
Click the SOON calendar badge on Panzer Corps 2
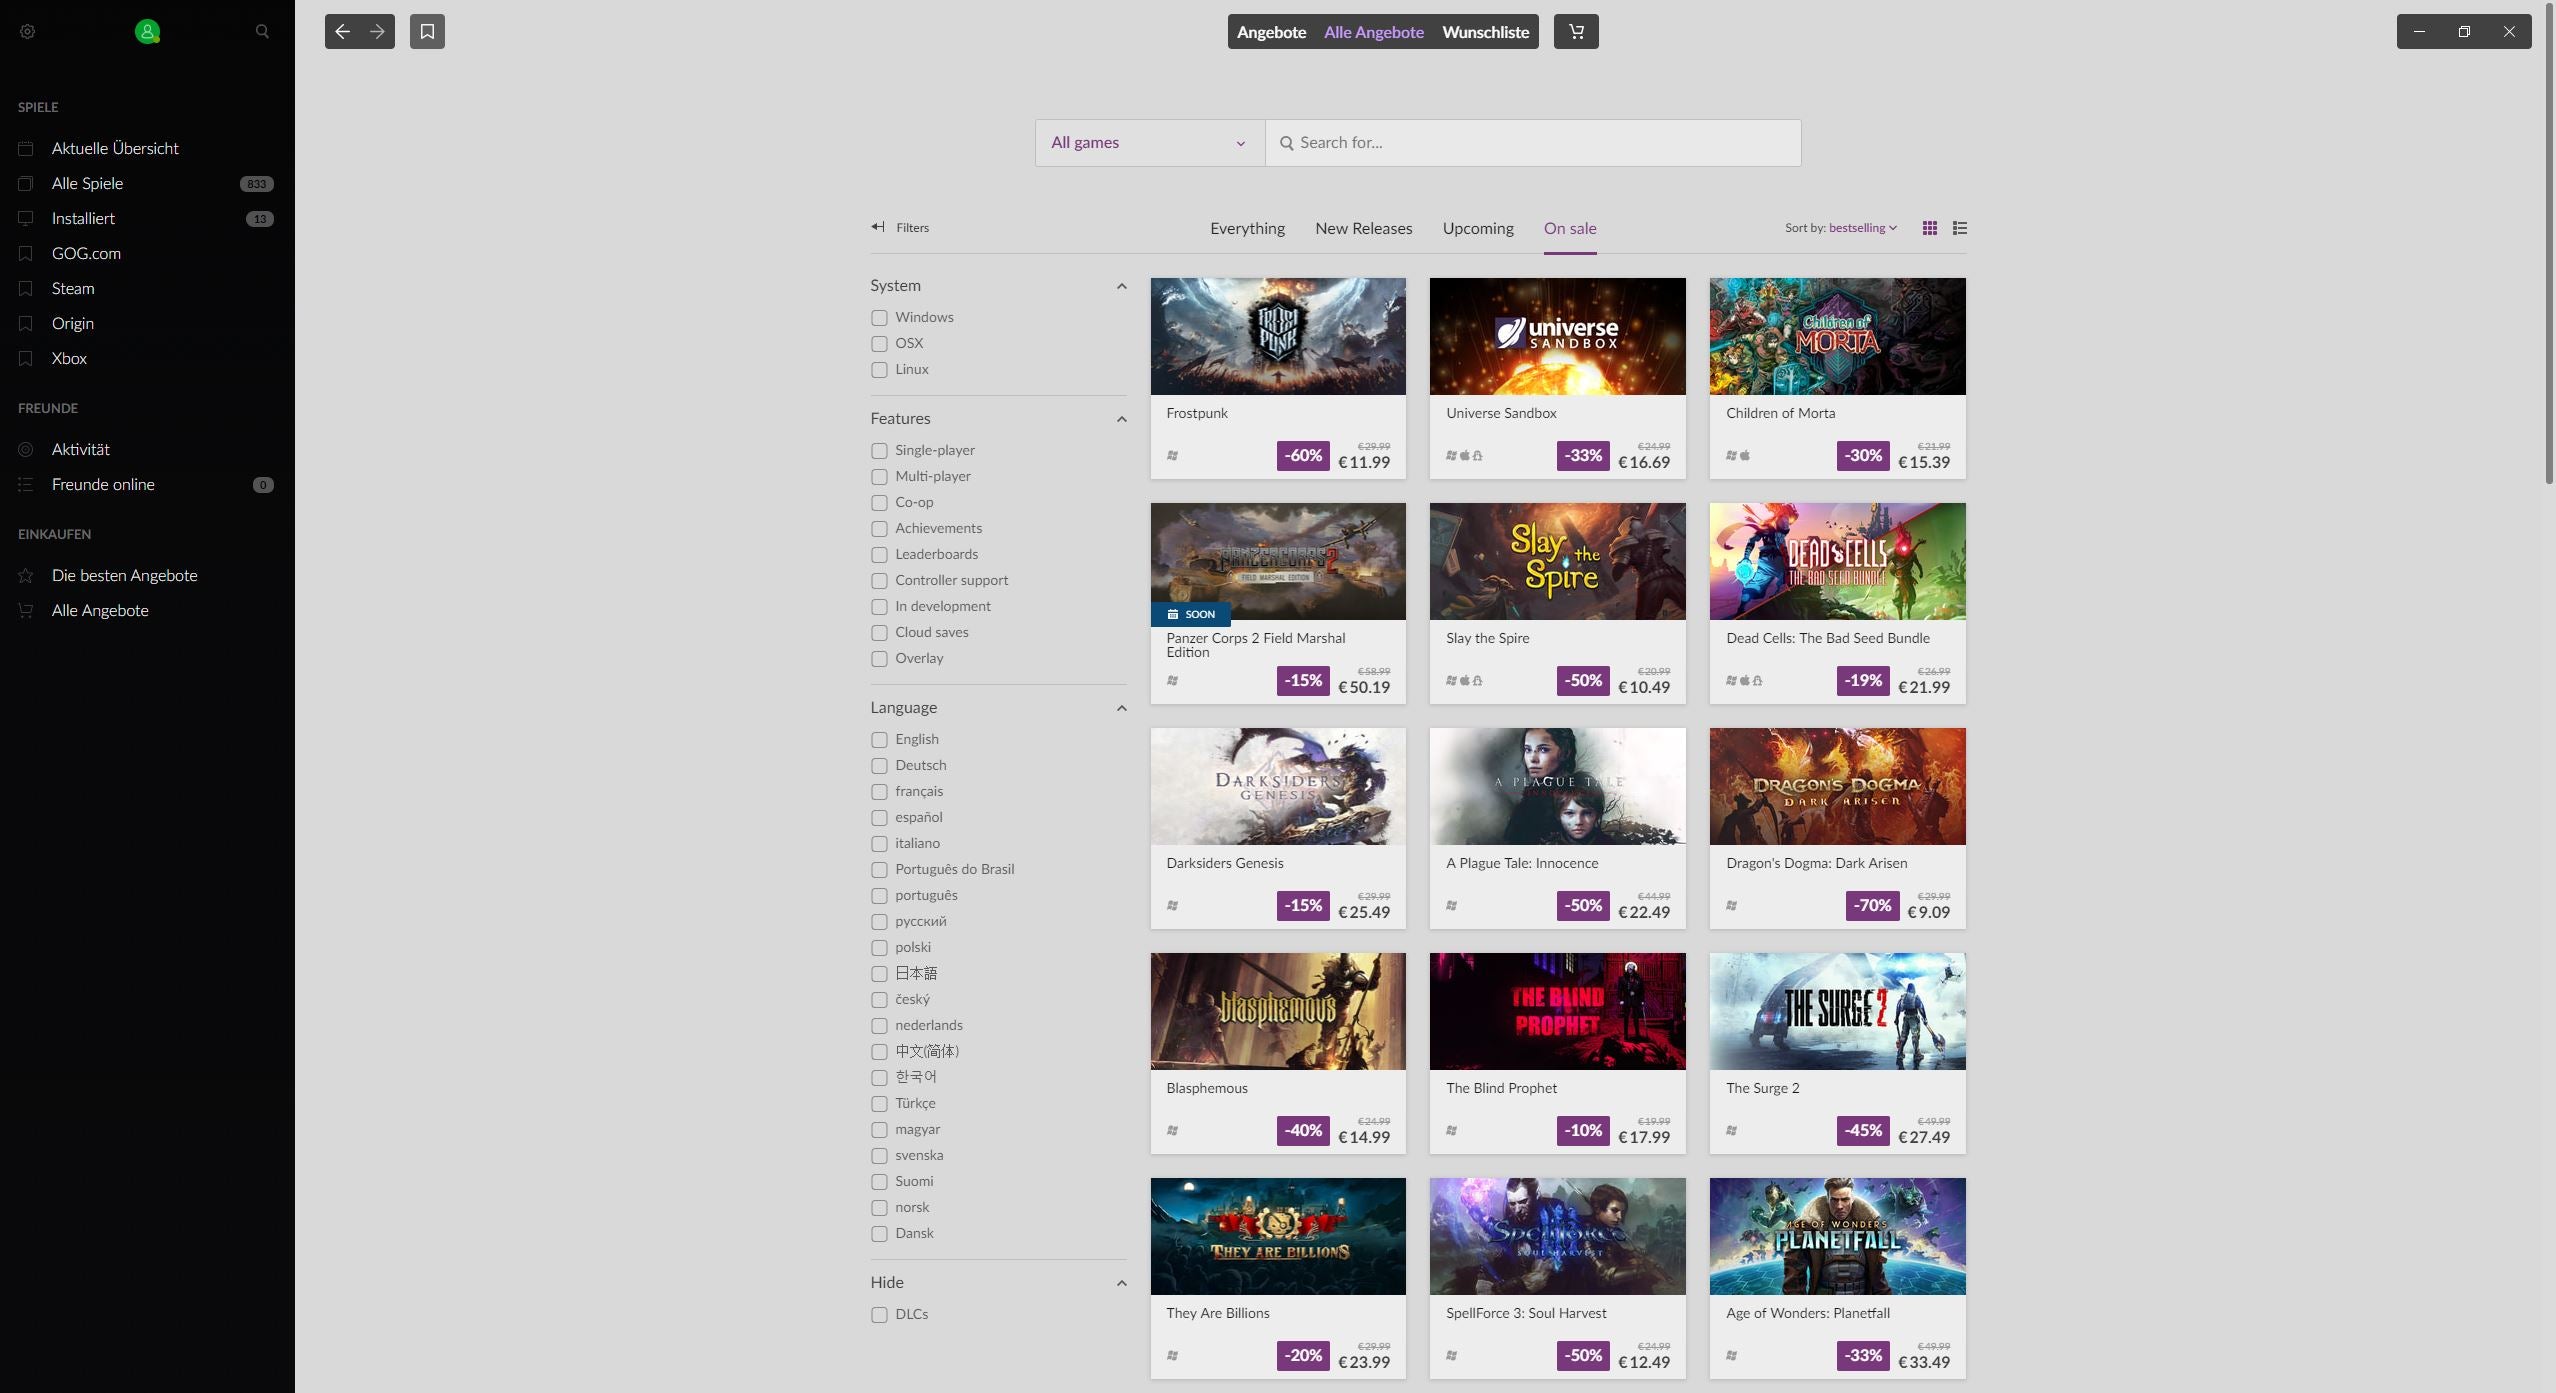click(1190, 614)
